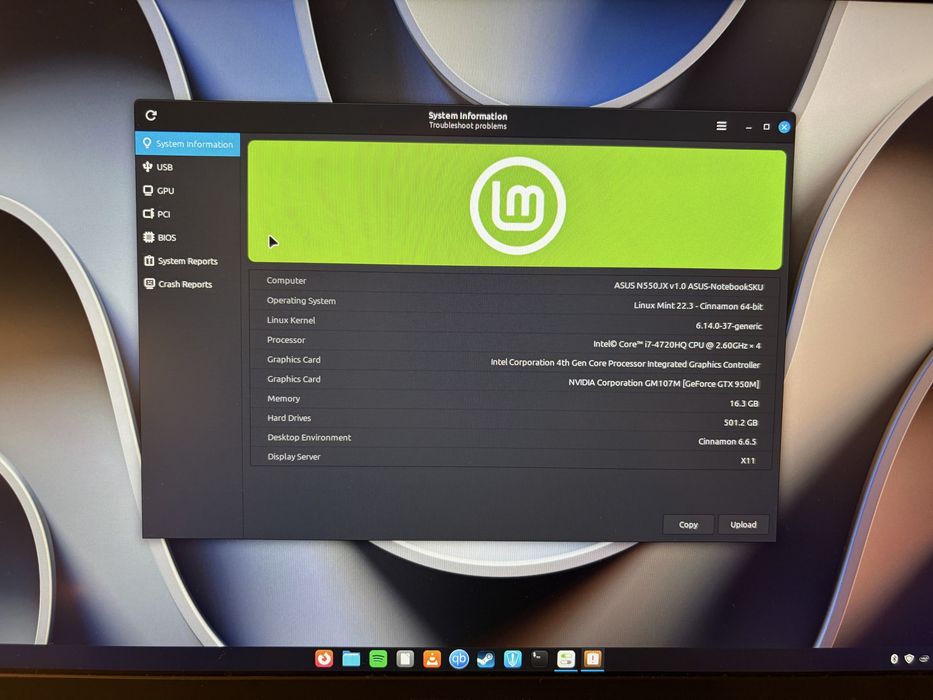Click the NVIDIA GeForce GTX 950M value
This screenshot has height=700, width=933.
point(663,383)
